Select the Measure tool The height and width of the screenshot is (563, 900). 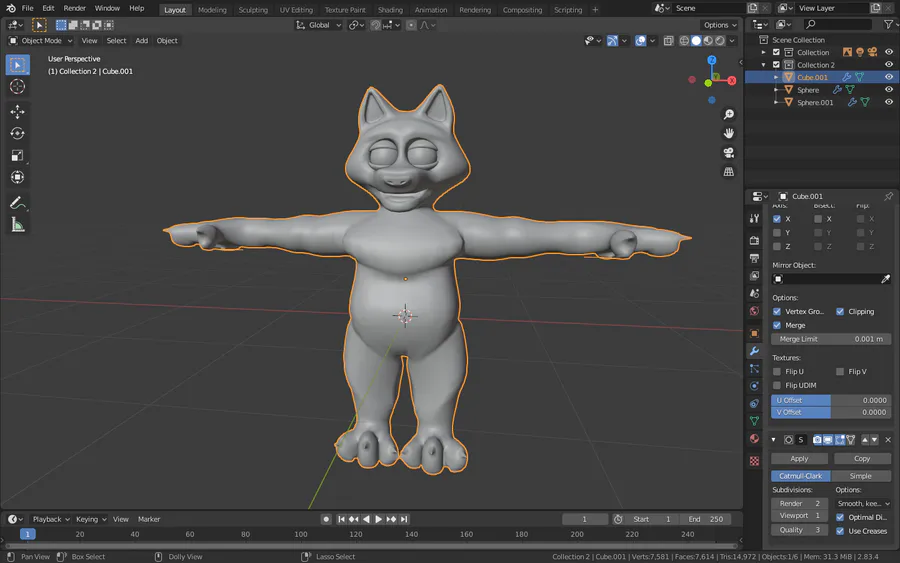17,225
